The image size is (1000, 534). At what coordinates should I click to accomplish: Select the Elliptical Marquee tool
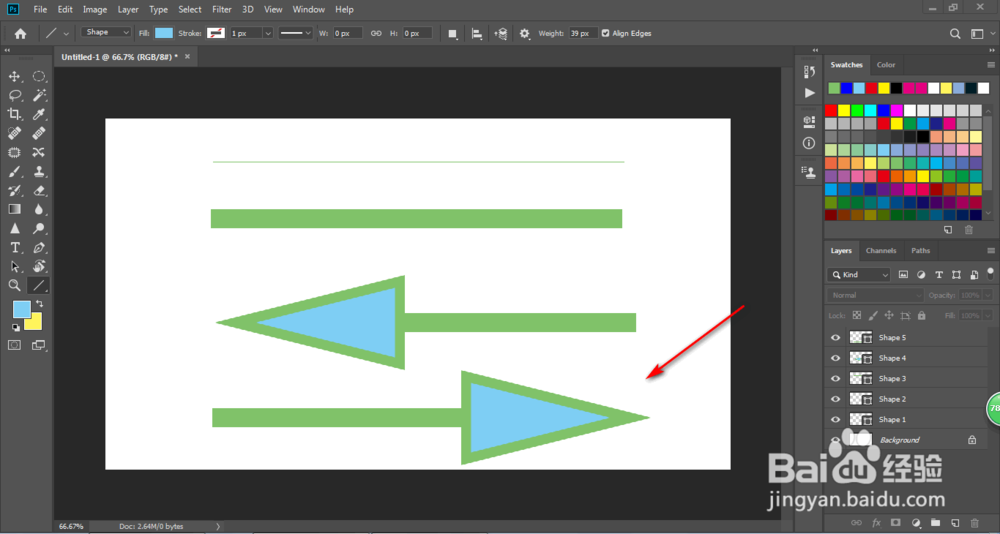pyautogui.click(x=39, y=77)
